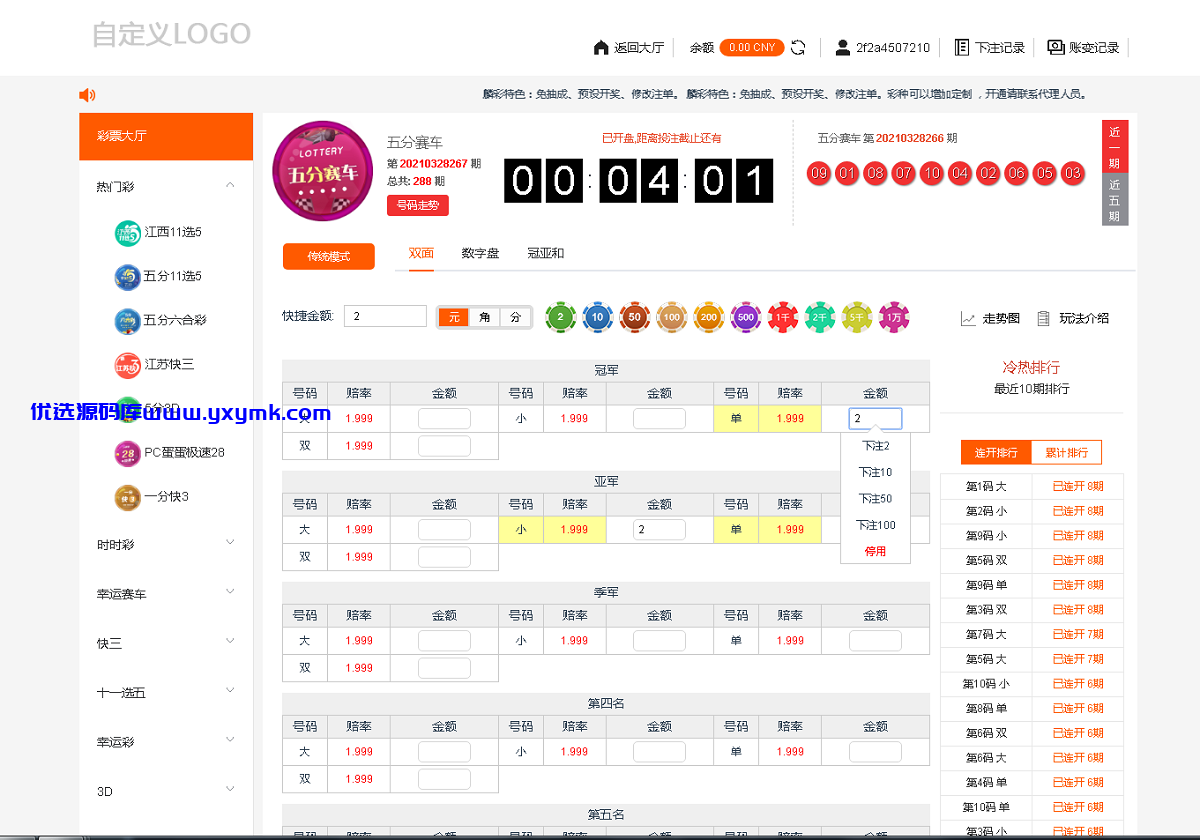Choose 下注100 from the amount dropdown
Viewport: 1200px width, 840px height.
pos(876,525)
